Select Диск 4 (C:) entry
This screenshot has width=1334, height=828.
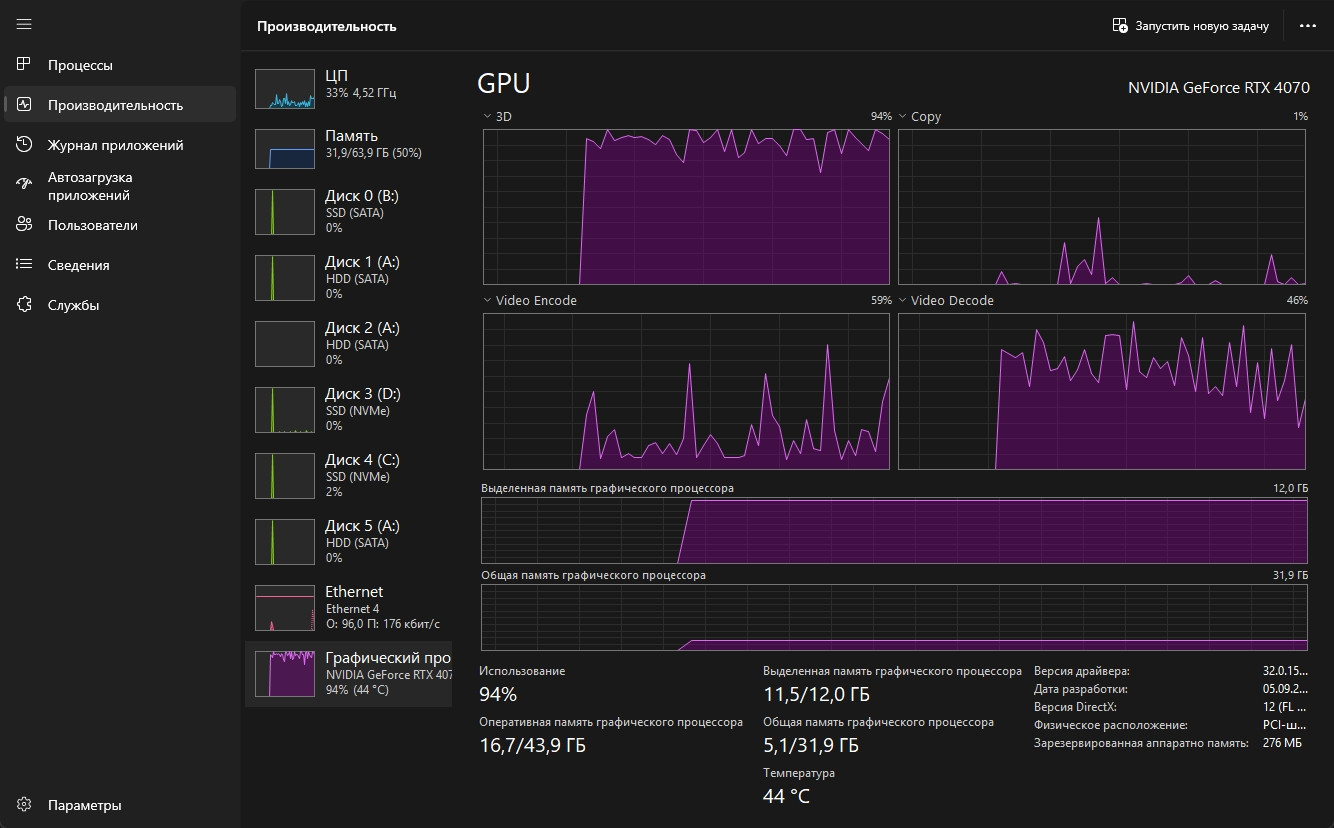[348, 476]
